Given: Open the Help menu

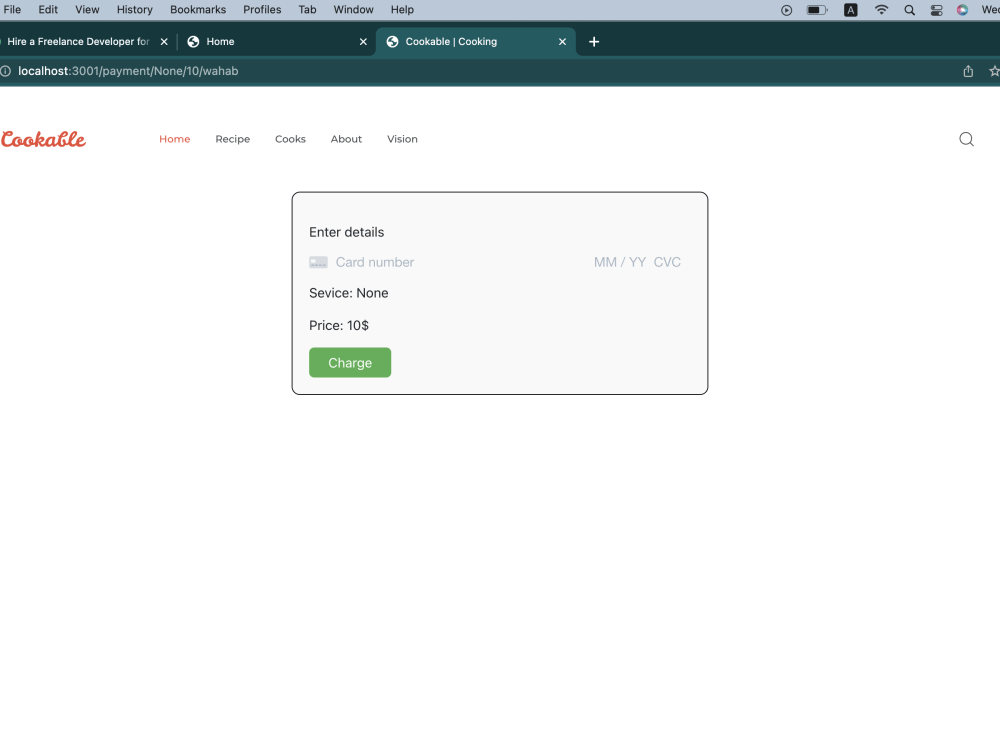Looking at the screenshot, I should [x=402, y=10].
